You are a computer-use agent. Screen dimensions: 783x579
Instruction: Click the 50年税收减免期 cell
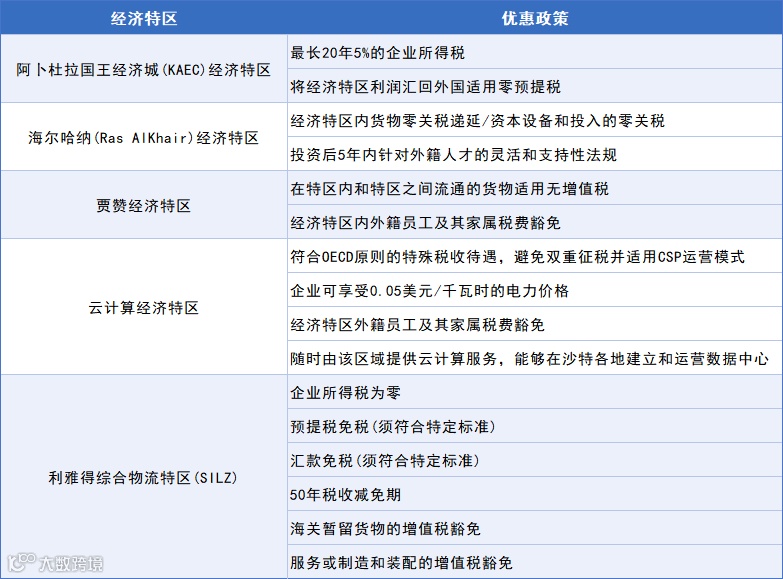pyautogui.click(x=535, y=494)
